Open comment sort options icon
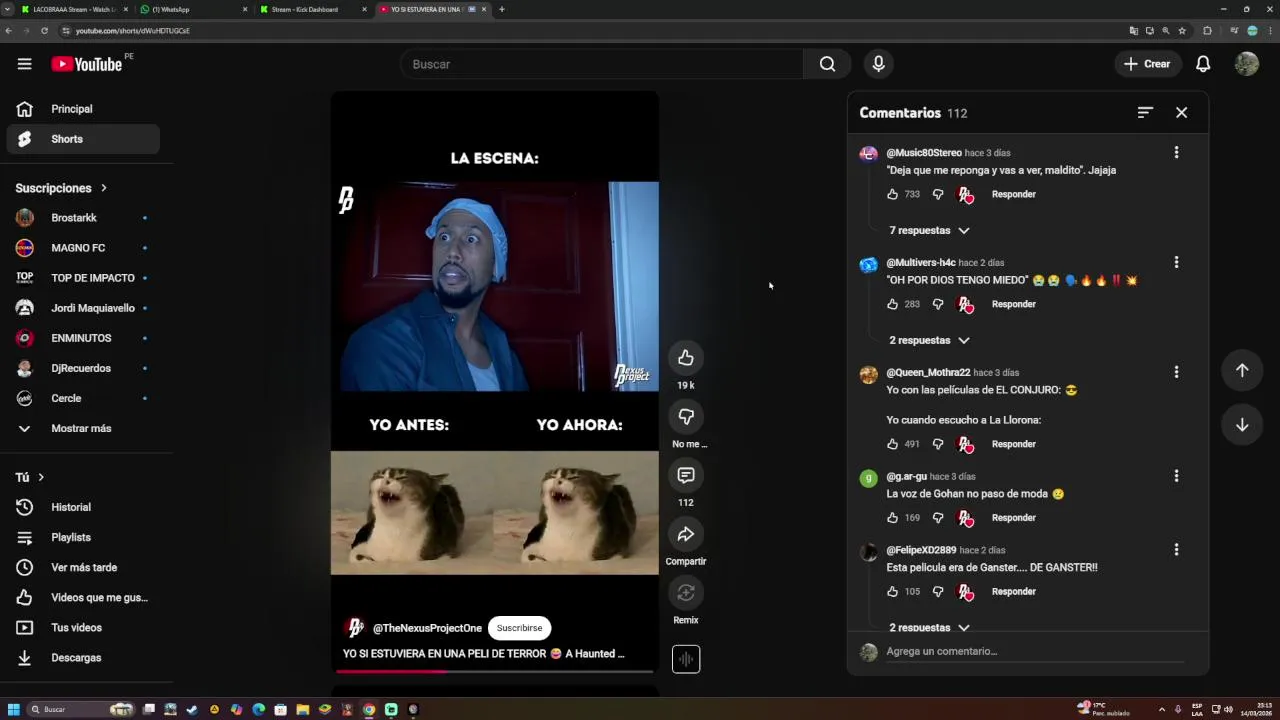 1145,113
